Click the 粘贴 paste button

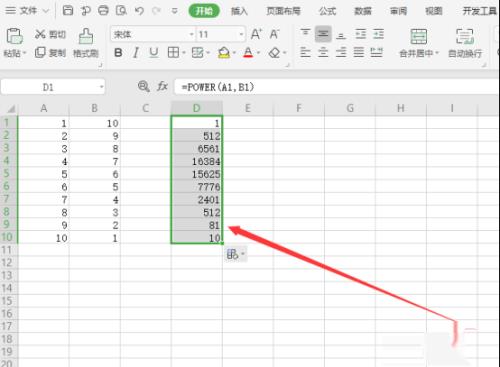click(14, 43)
